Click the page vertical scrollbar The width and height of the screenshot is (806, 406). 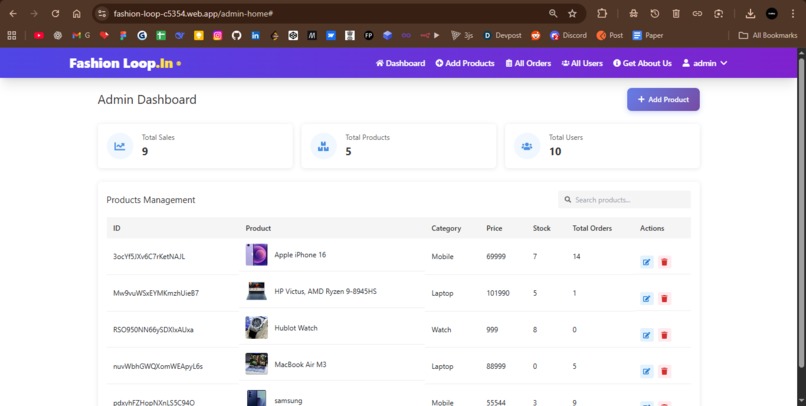[x=801, y=213]
